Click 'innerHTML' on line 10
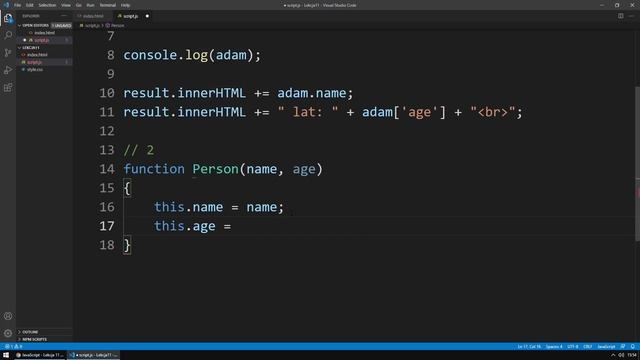 click(x=211, y=93)
